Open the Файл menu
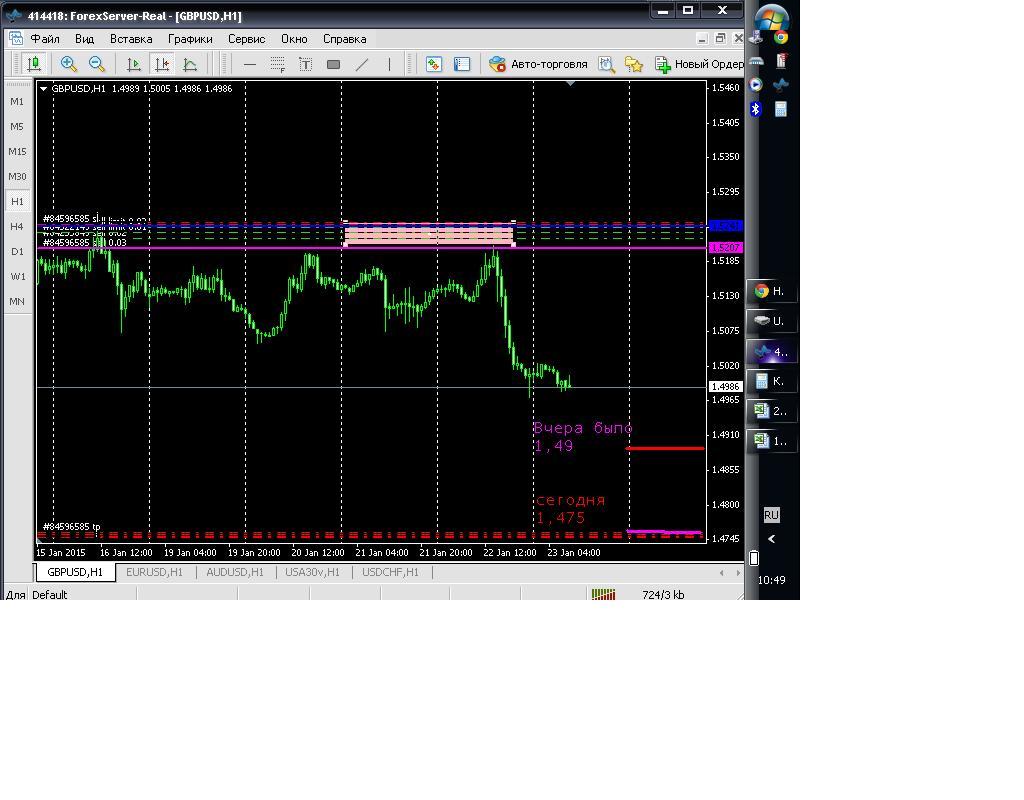 [x=45, y=39]
